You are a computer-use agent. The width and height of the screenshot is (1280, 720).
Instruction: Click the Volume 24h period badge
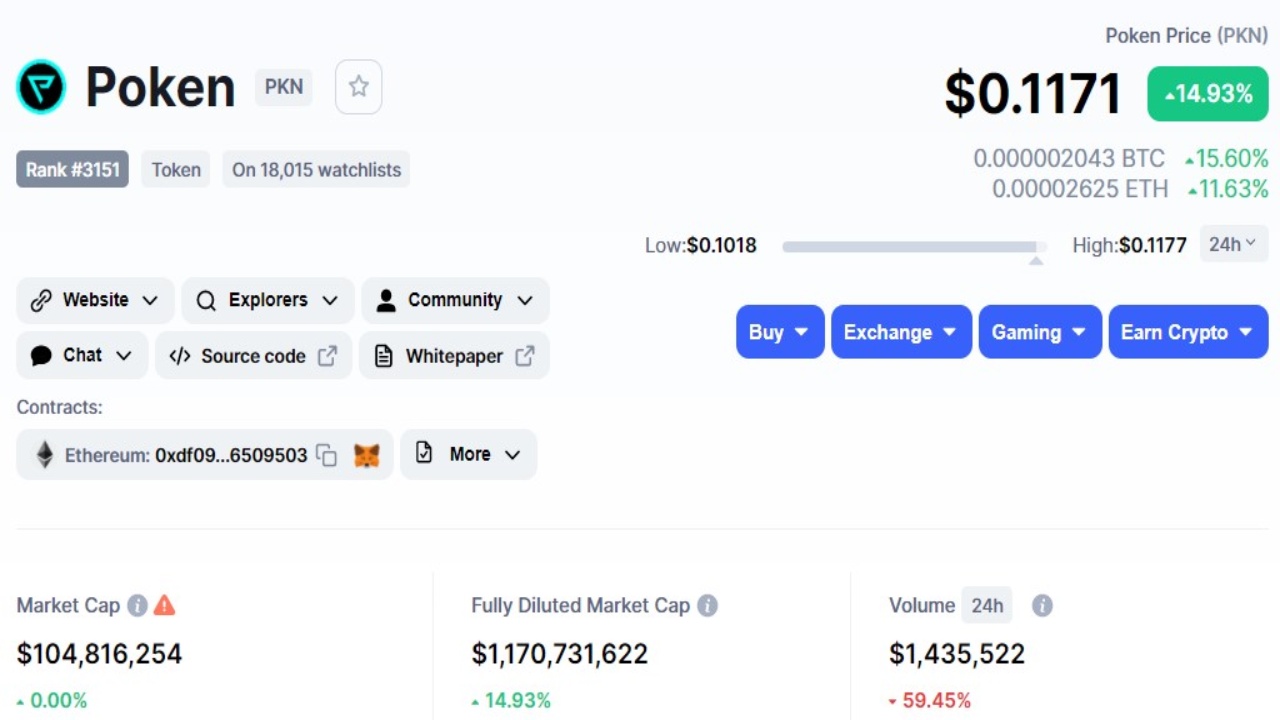tap(987, 605)
